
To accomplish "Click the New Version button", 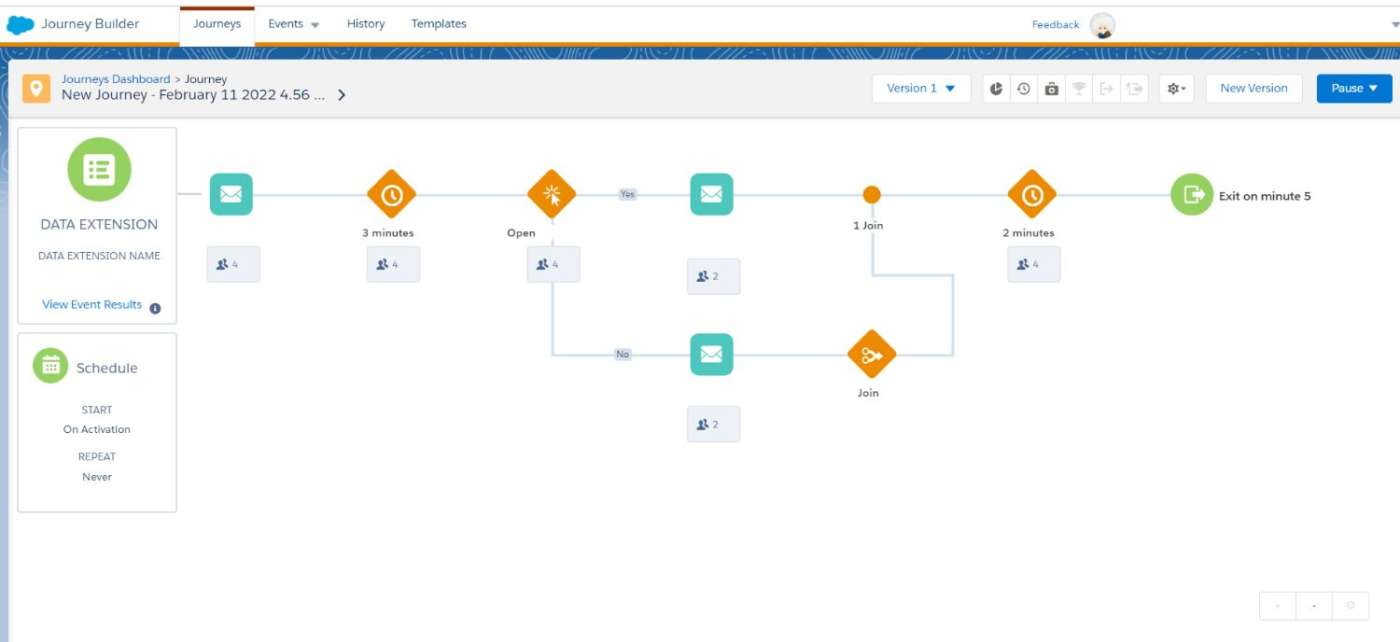I will coord(1254,88).
